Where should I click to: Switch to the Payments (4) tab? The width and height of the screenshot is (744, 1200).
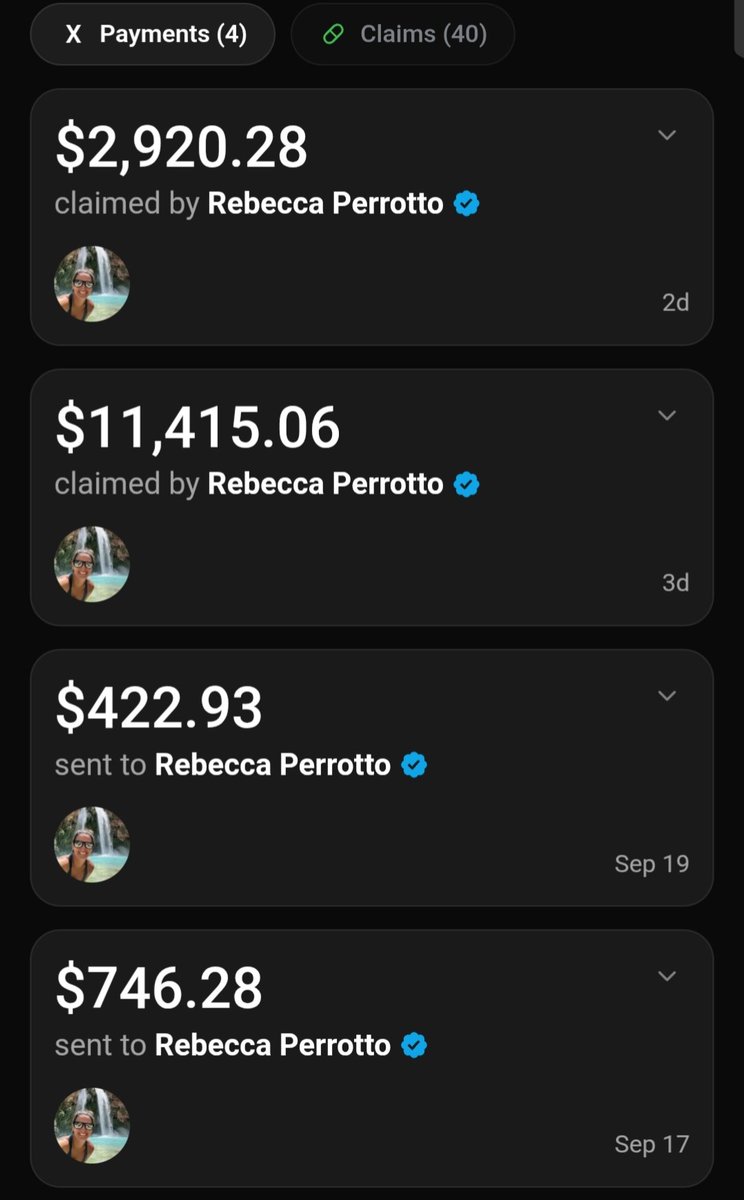pos(153,34)
